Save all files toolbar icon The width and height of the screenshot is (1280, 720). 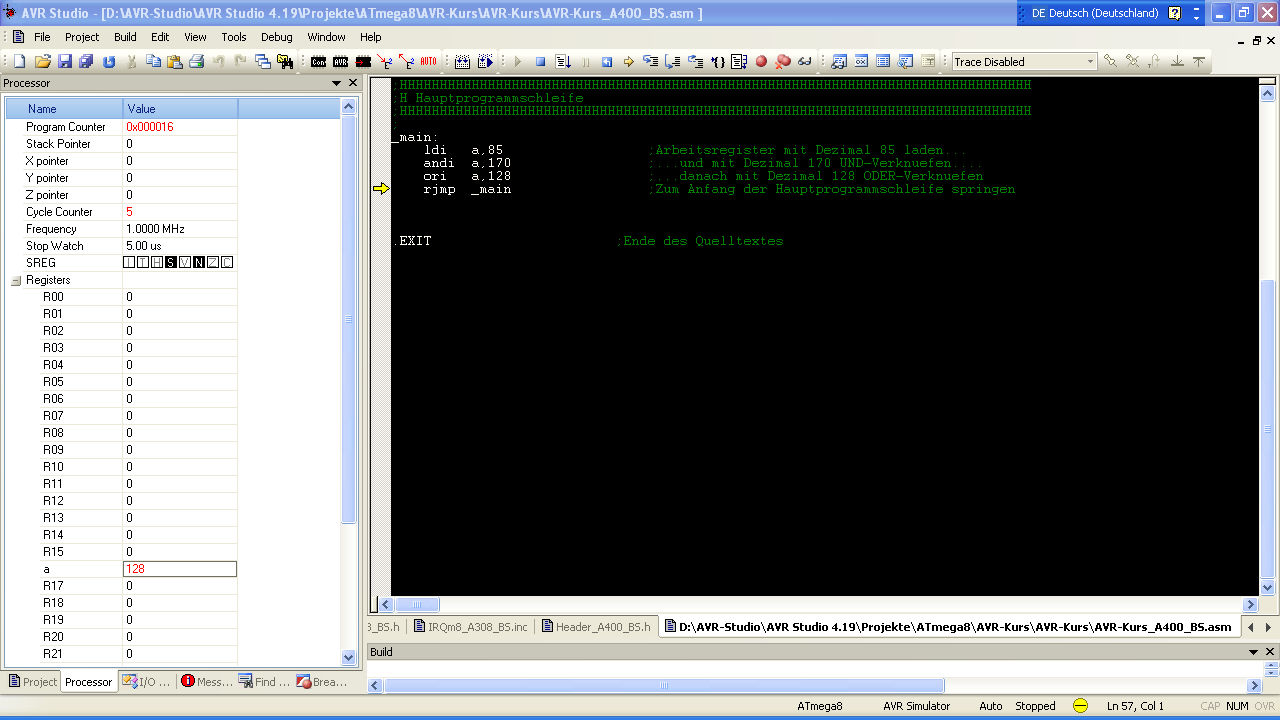[86, 61]
